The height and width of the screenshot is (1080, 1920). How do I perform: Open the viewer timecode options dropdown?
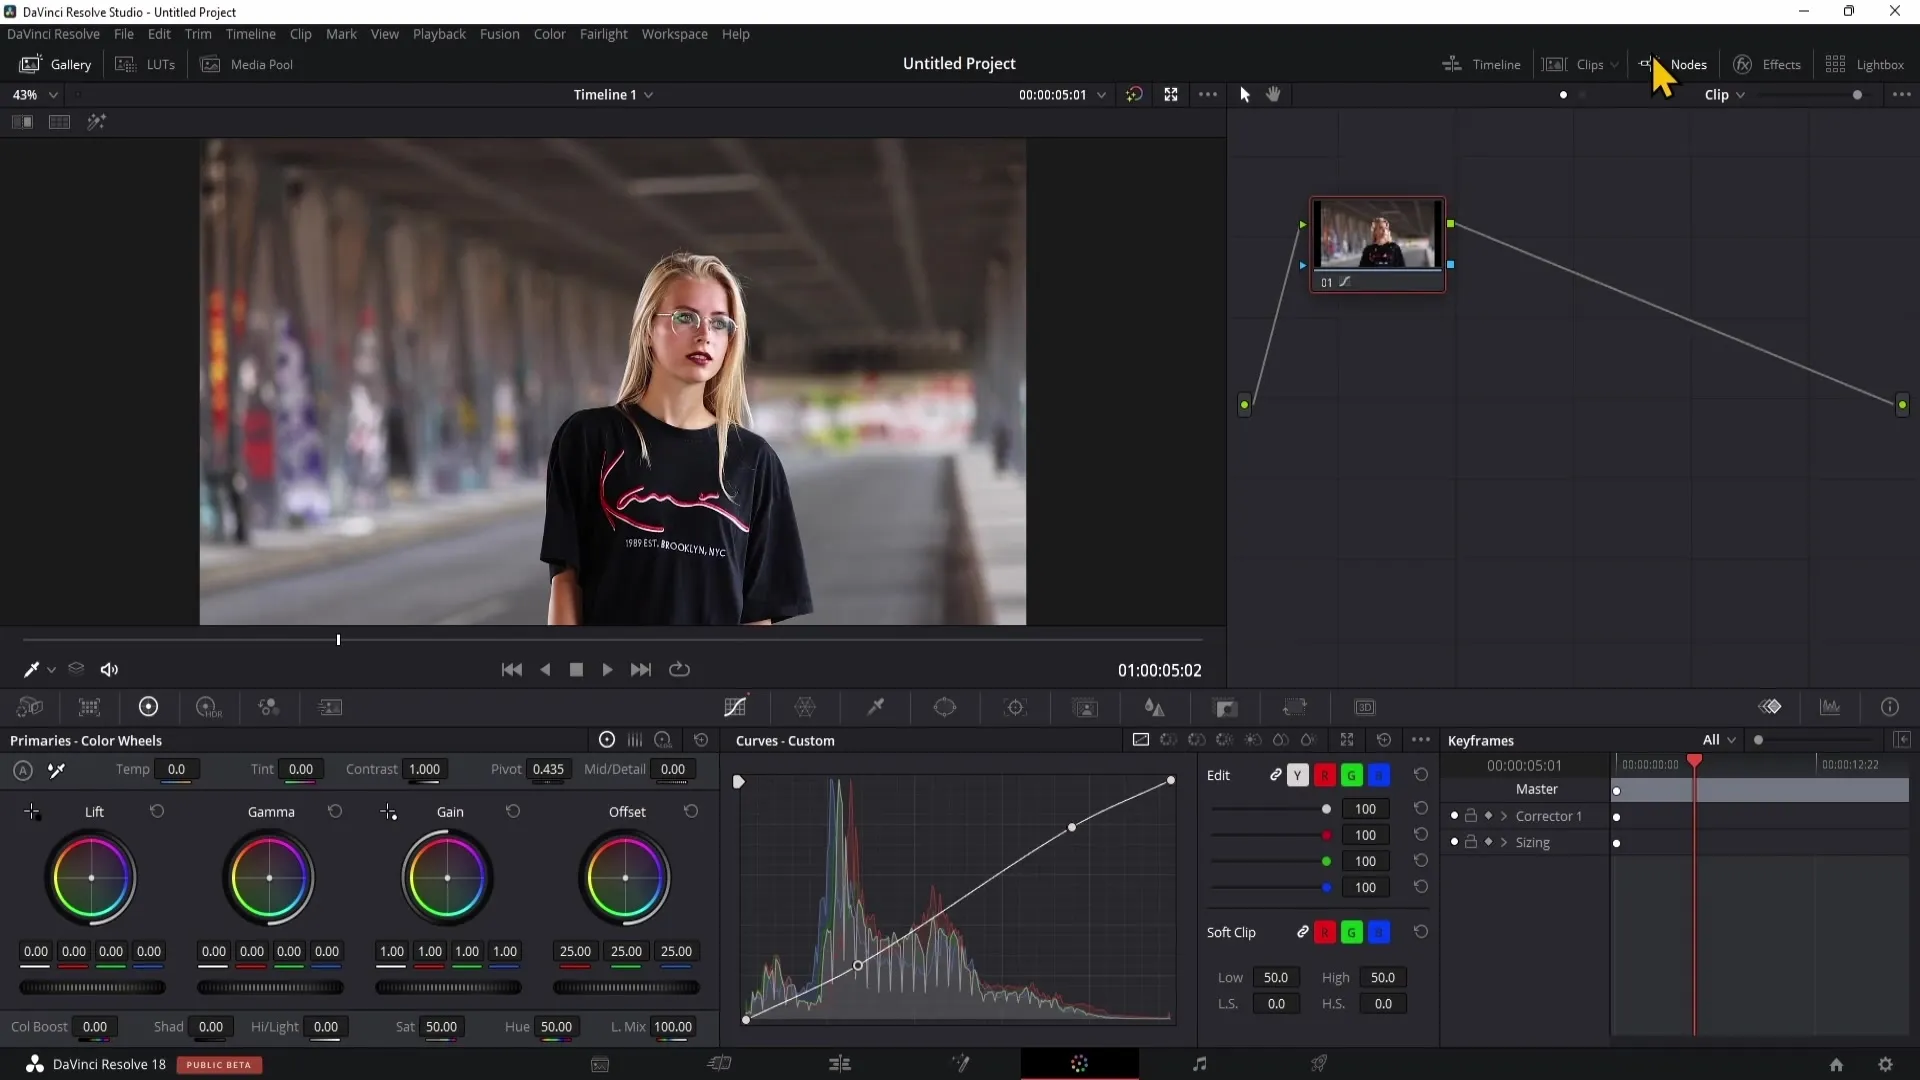click(x=1101, y=95)
